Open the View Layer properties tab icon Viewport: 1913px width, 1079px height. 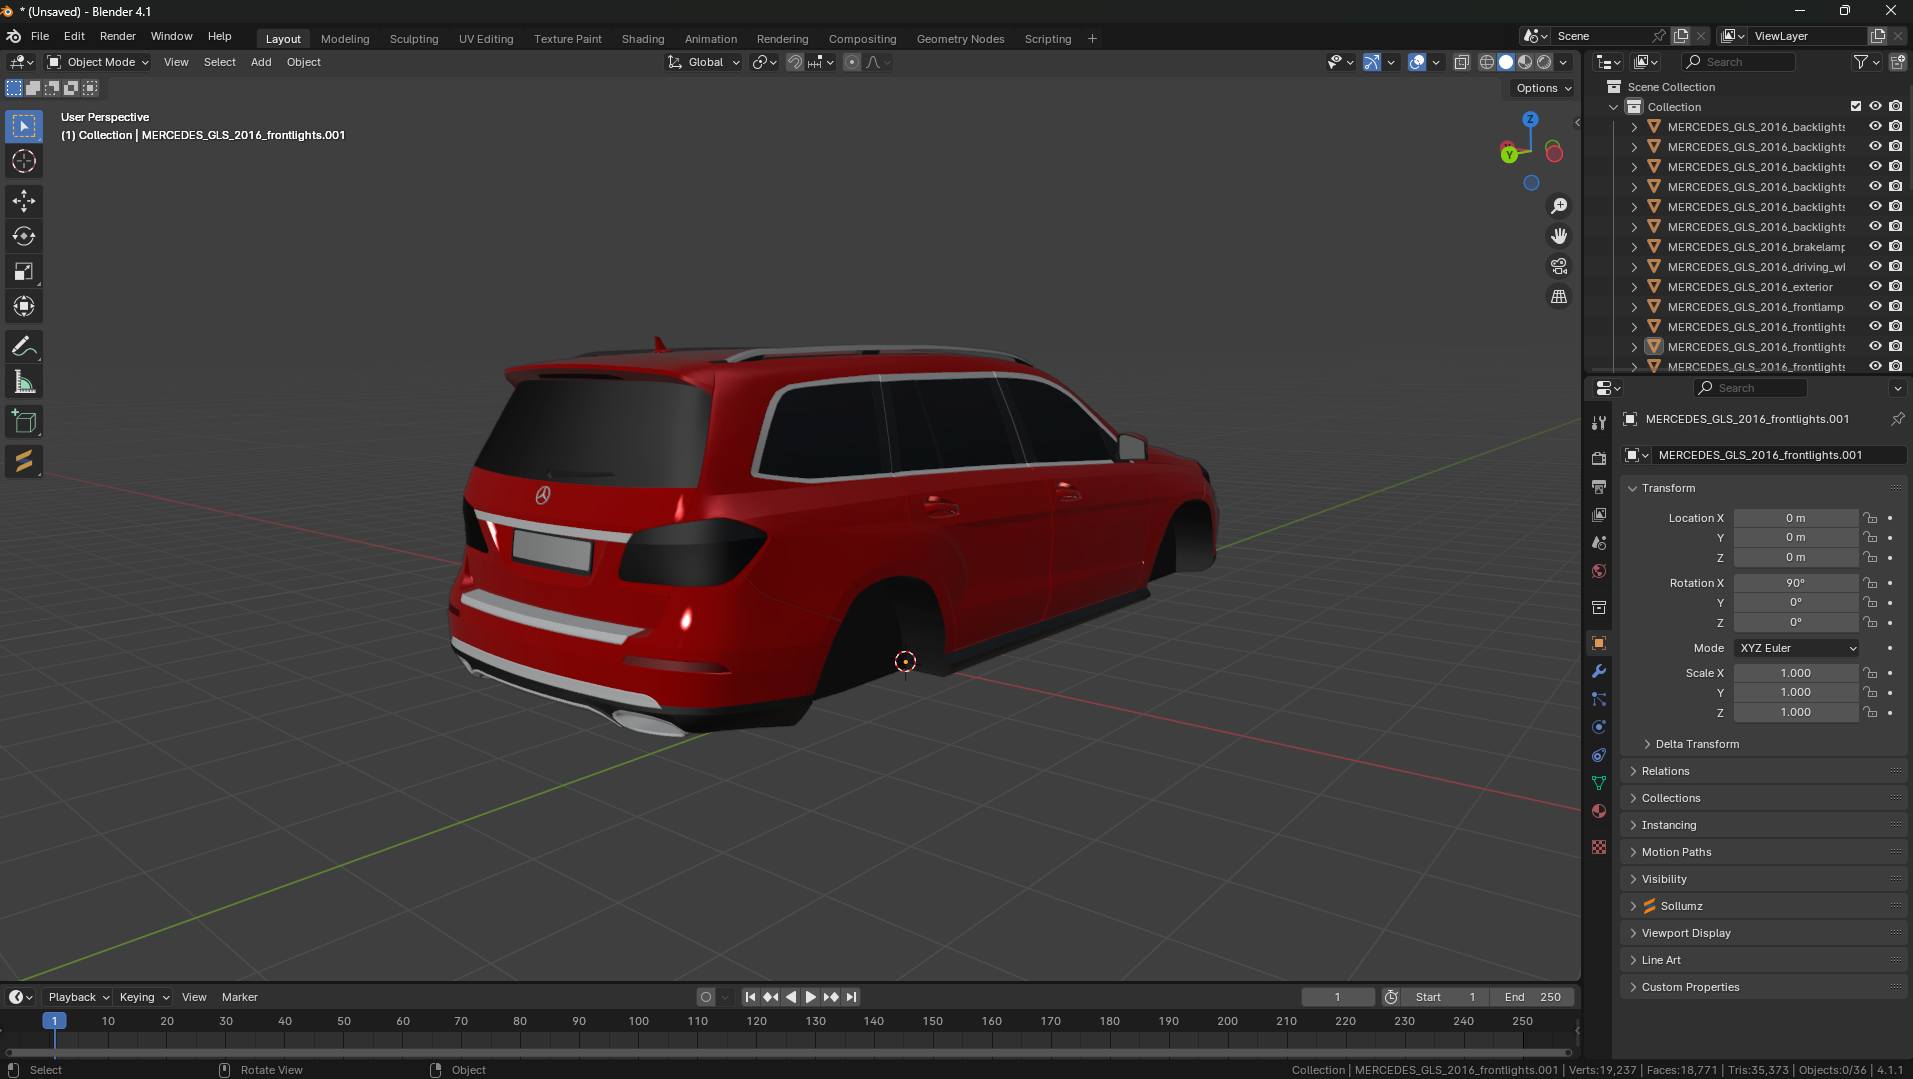(x=1599, y=514)
